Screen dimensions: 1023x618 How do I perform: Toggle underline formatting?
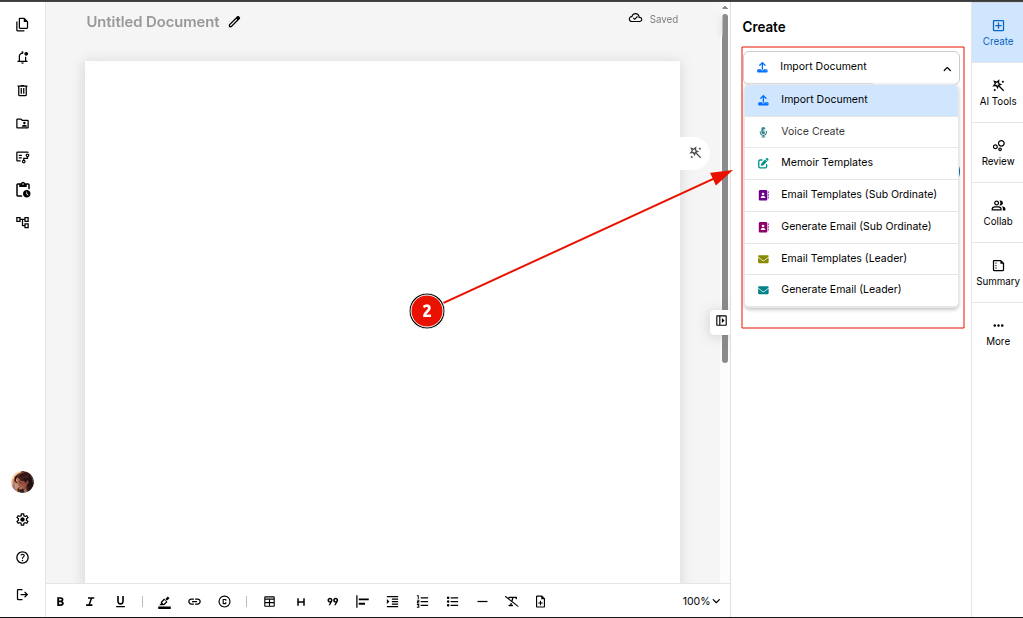(120, 602)
